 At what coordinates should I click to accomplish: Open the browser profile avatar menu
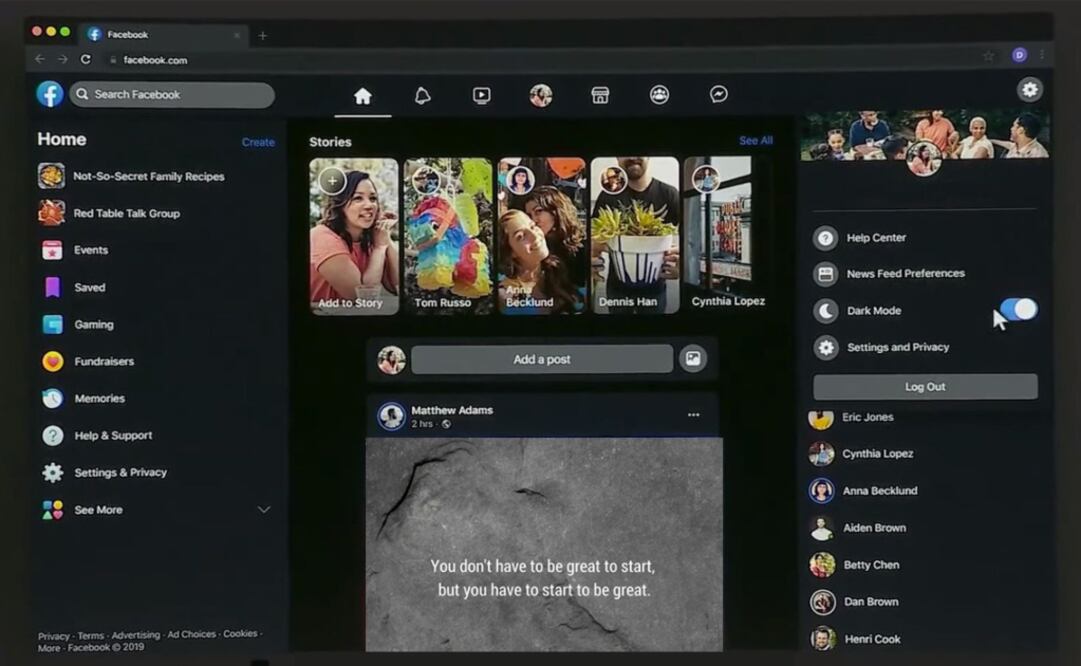click(1018, 54)
